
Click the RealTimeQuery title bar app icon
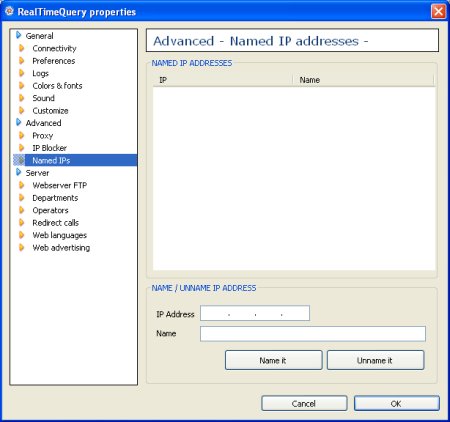pyautogui.click(x=9, y=12)
